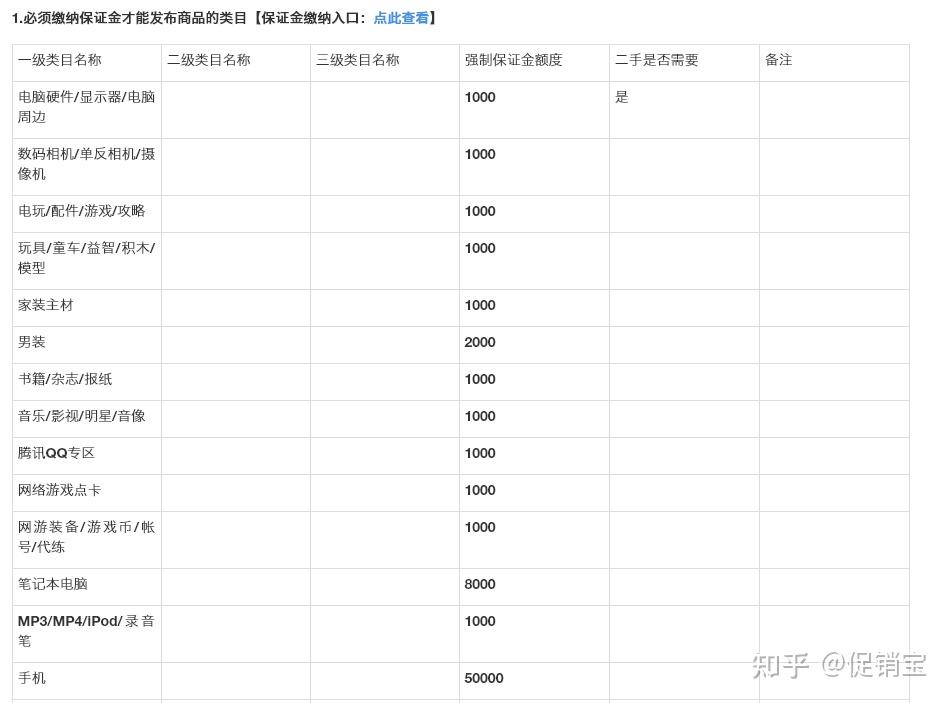Select the 数码相机/单反相机/摄像机 category cell
The image size is (951, 703).
tap(87, 167)
